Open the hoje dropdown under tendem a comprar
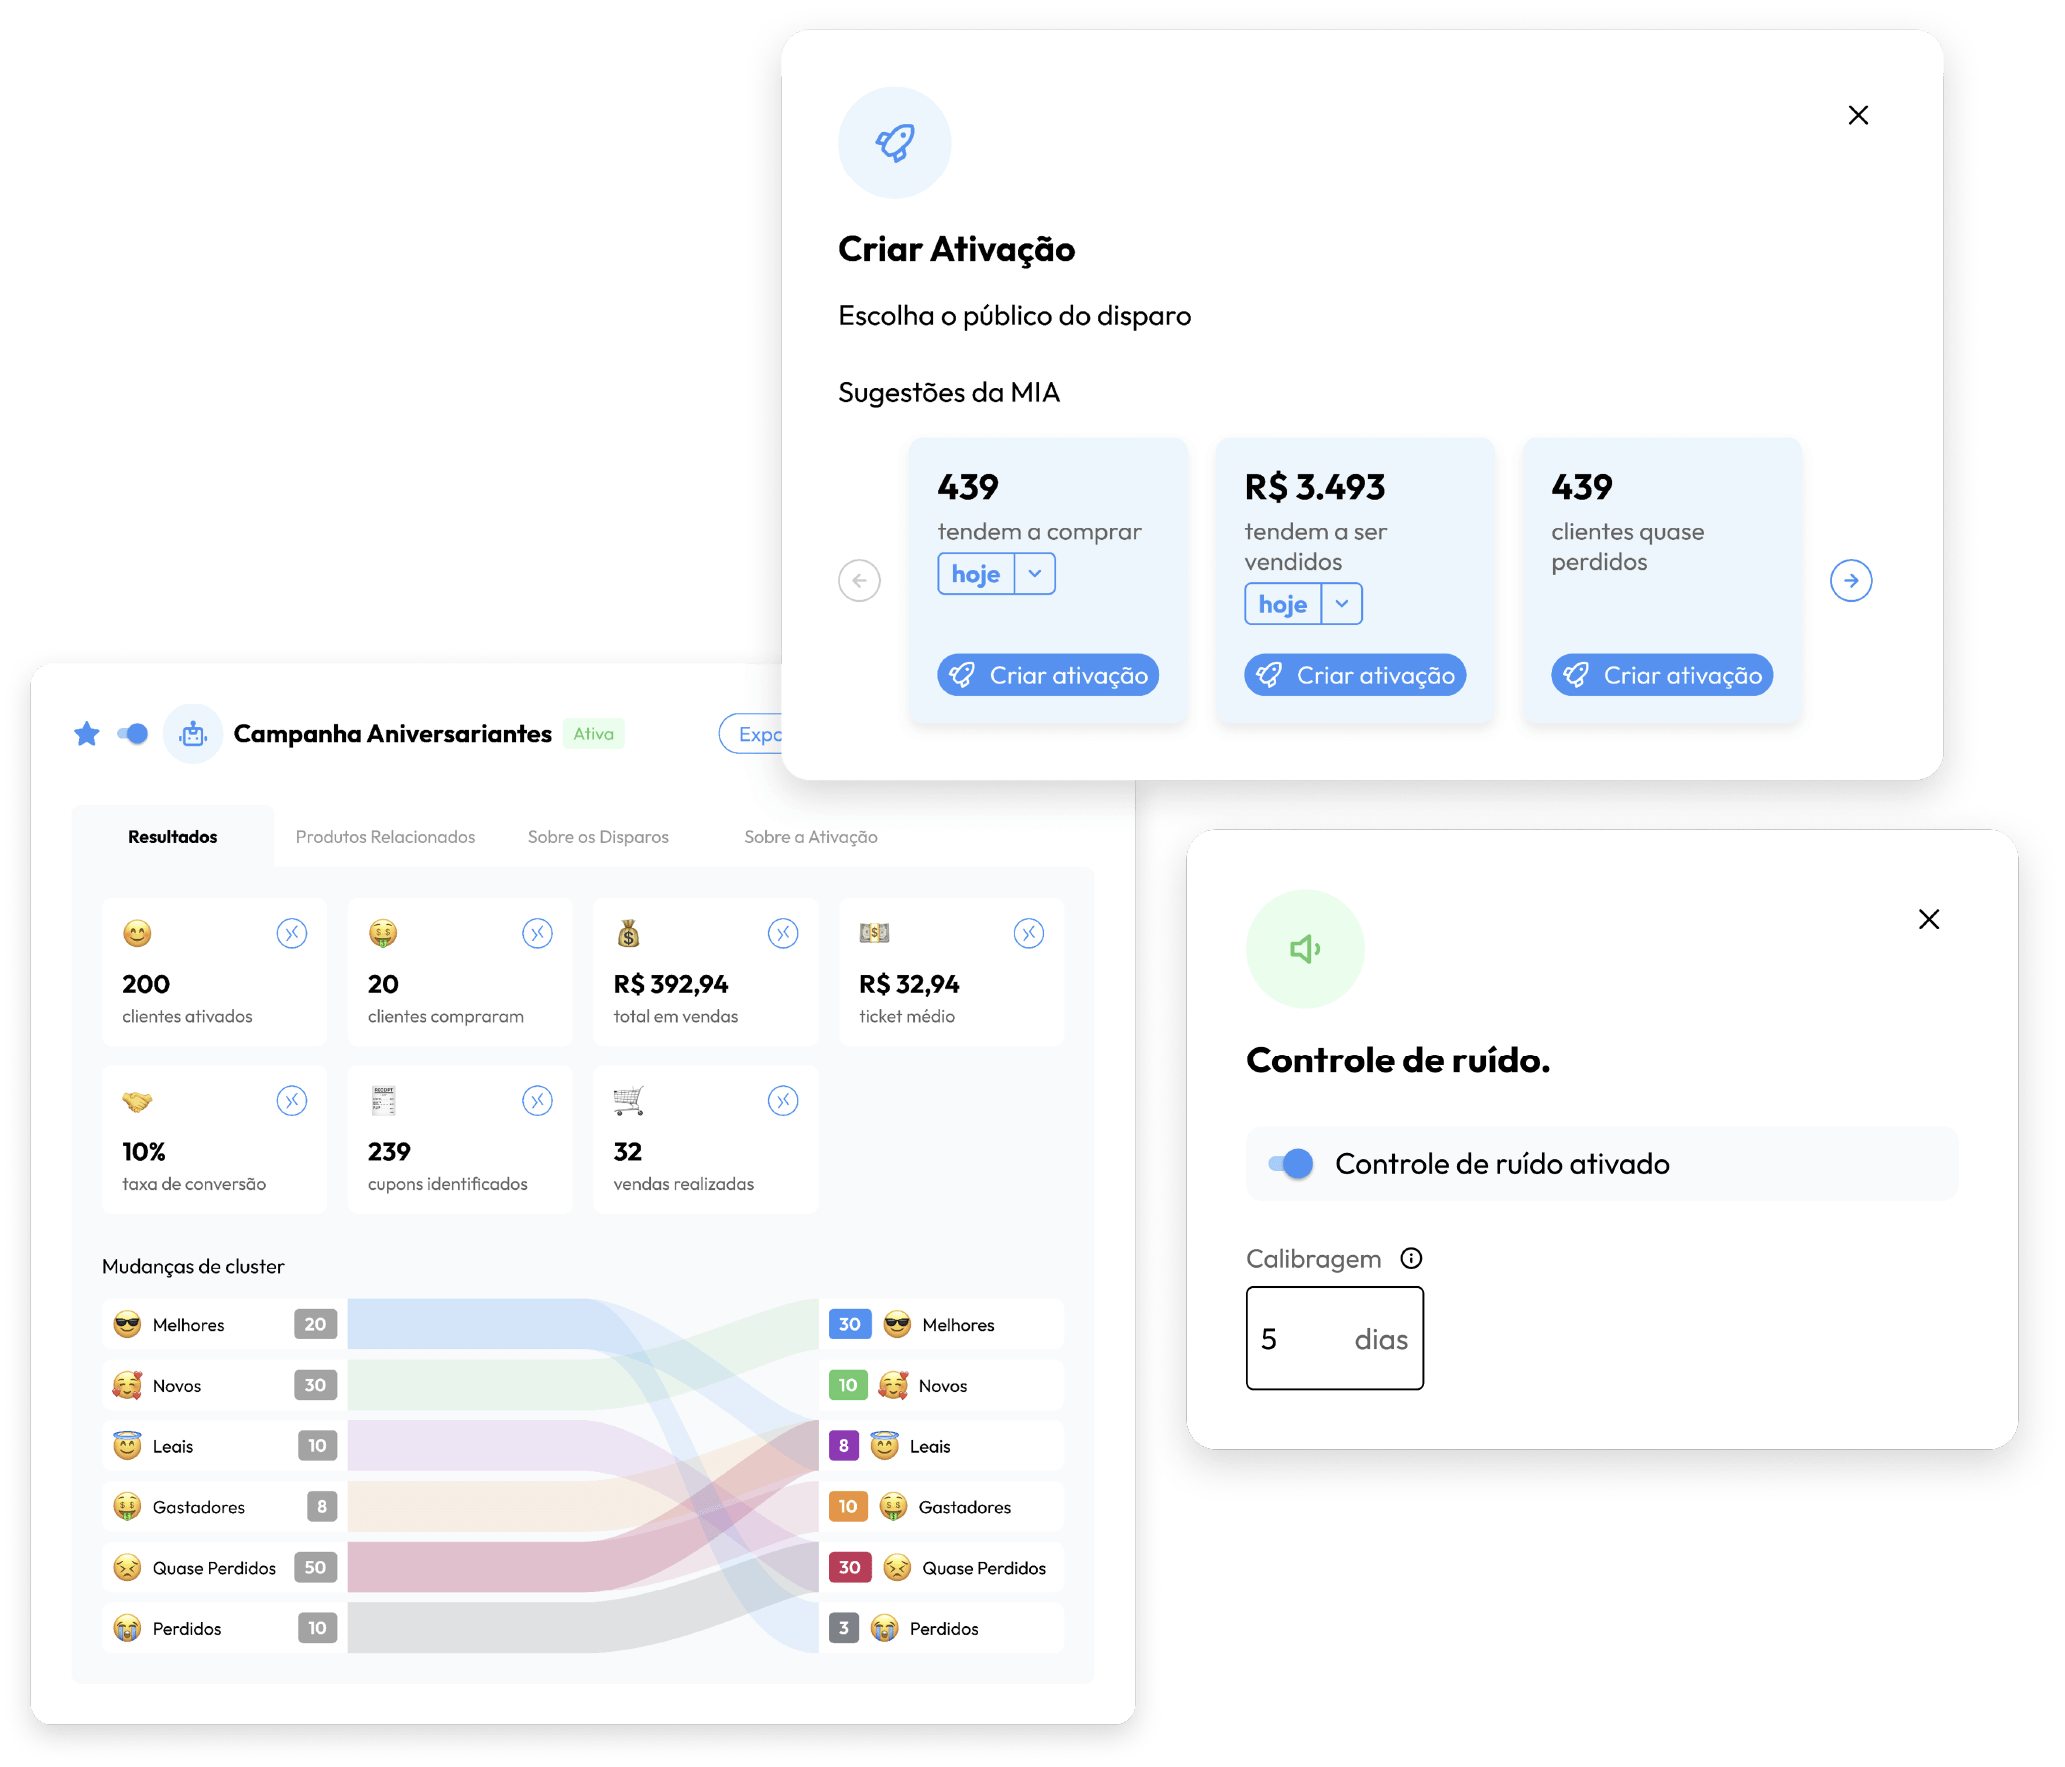This screenshot has width=2065, height=1767. coord(1035,574)
